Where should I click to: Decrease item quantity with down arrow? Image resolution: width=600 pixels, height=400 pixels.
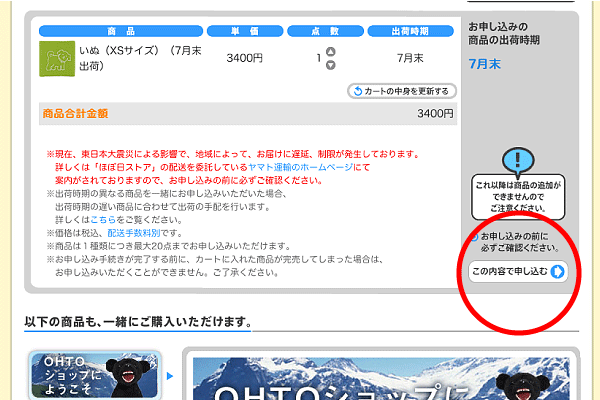point(331,65)
